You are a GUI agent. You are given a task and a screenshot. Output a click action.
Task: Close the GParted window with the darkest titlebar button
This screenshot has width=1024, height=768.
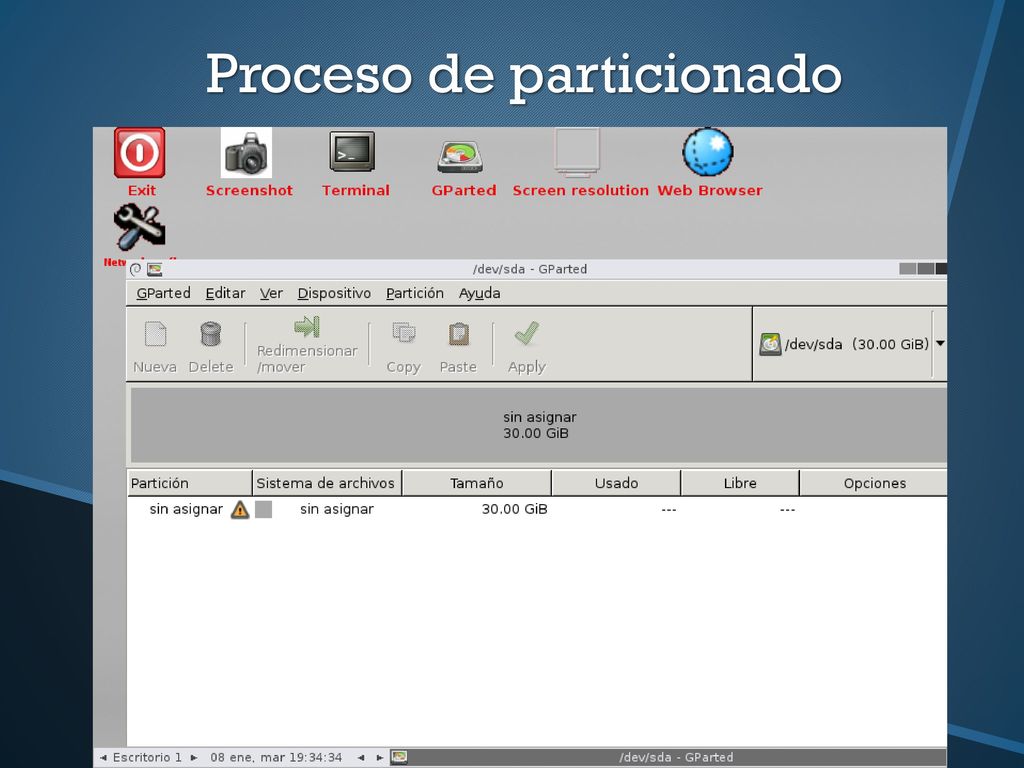(941, 269)
